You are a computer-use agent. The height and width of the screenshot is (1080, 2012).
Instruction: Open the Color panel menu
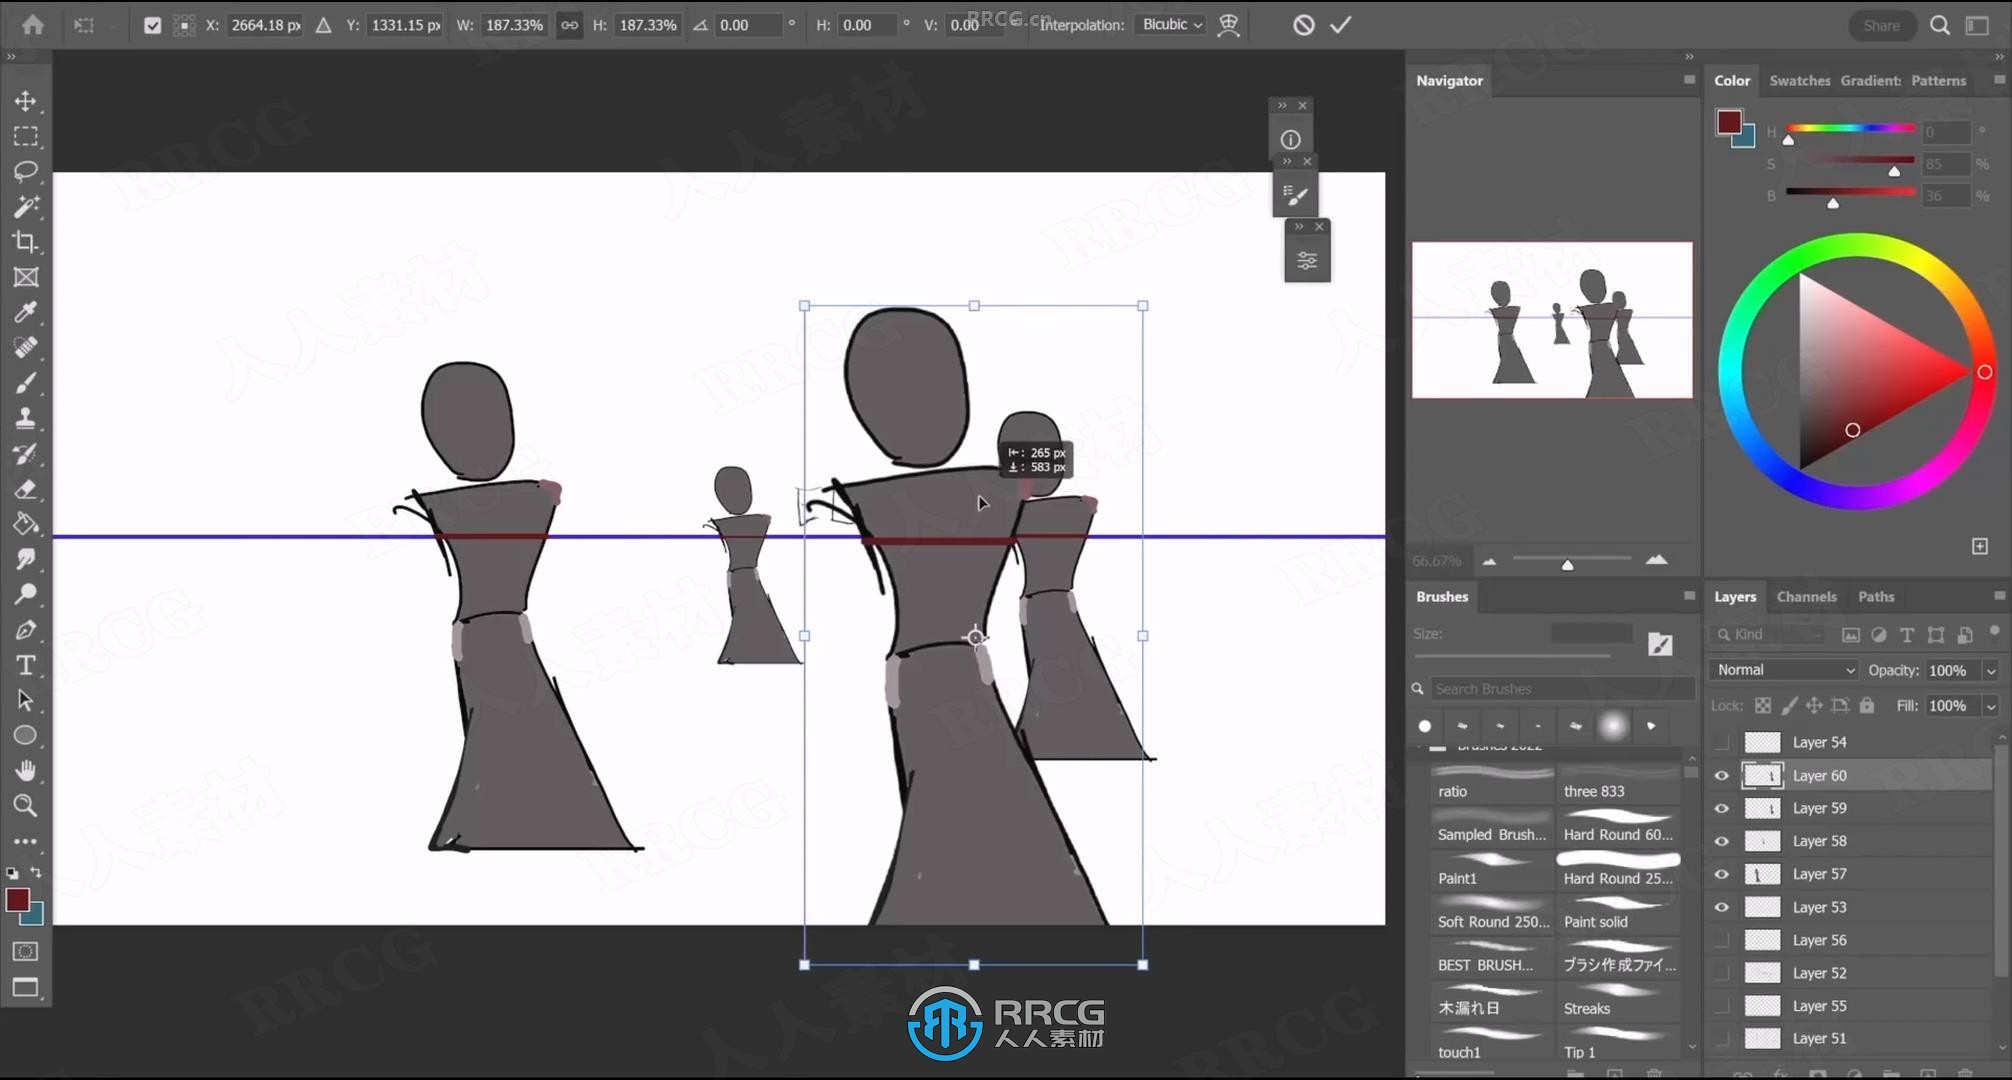pos(1998,80)
